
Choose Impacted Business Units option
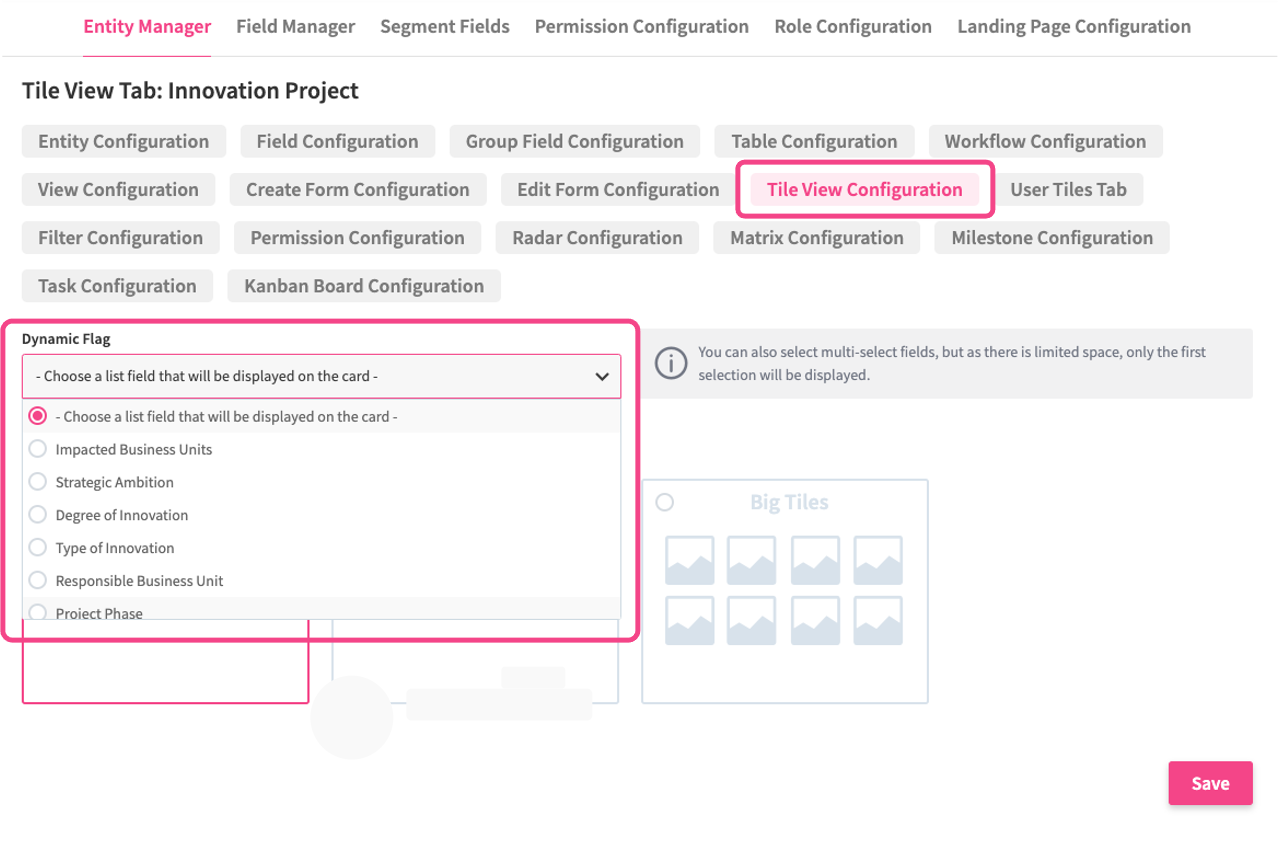coord(133,449)
